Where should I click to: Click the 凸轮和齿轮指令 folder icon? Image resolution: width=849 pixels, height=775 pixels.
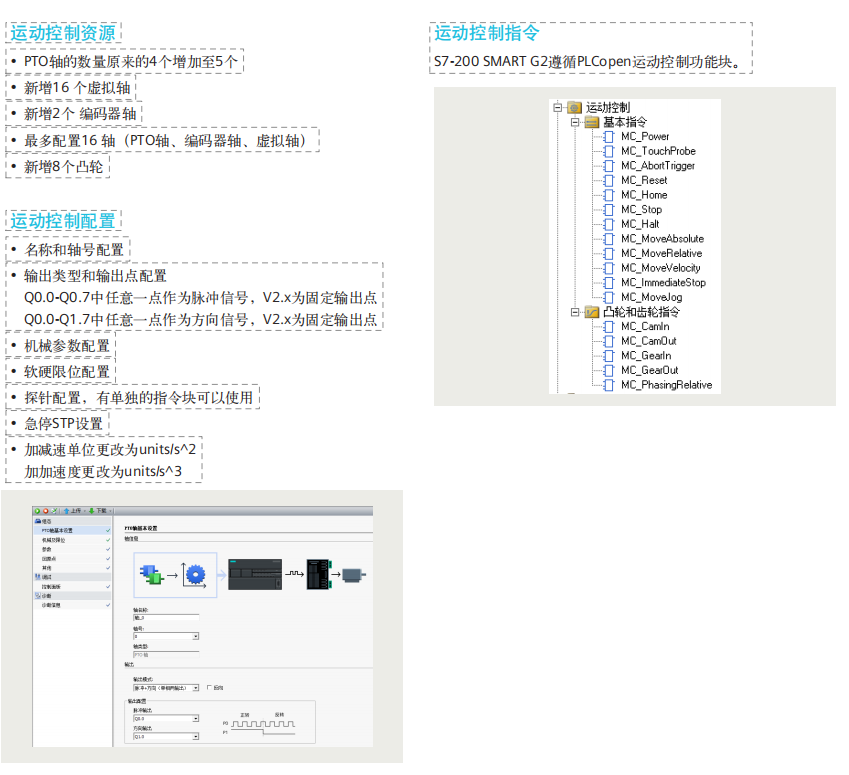coord(592,312)
